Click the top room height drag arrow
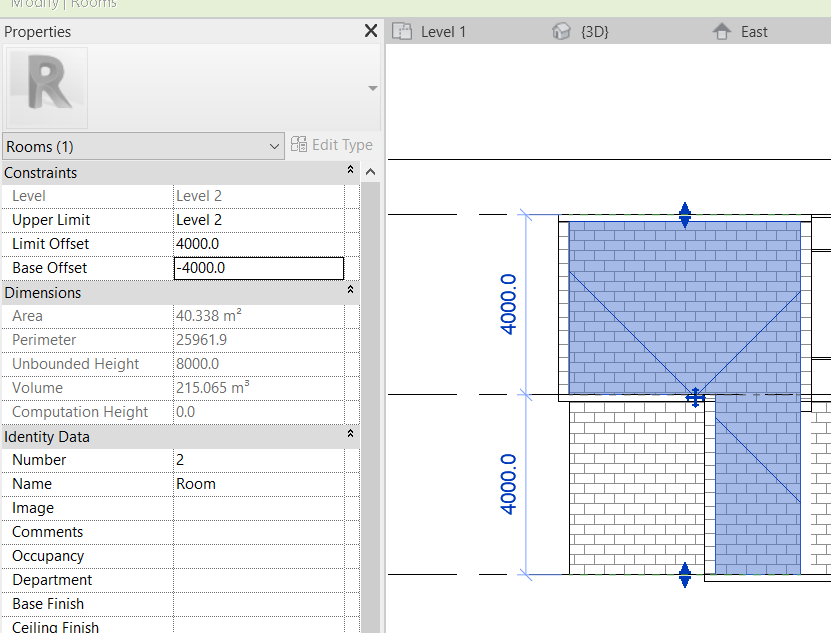831x633 pixels. click(685, 215)
